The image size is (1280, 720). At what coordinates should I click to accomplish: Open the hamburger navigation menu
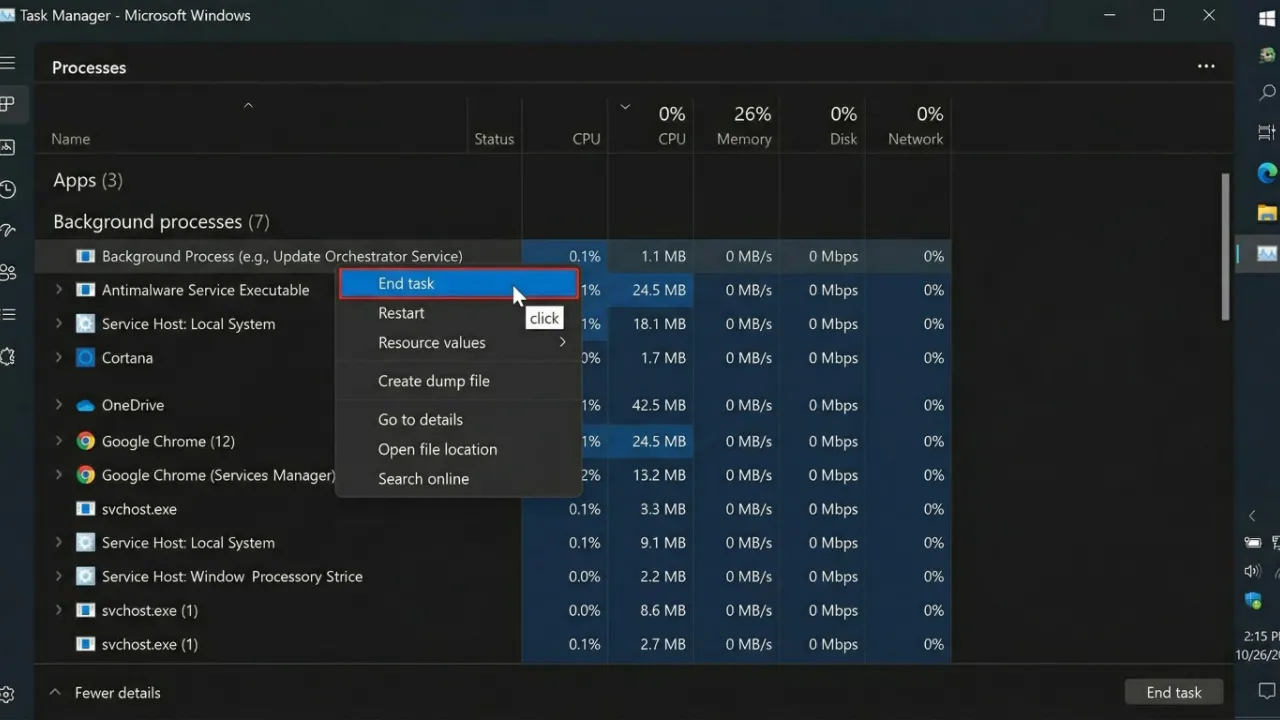[x=8, y=63]
